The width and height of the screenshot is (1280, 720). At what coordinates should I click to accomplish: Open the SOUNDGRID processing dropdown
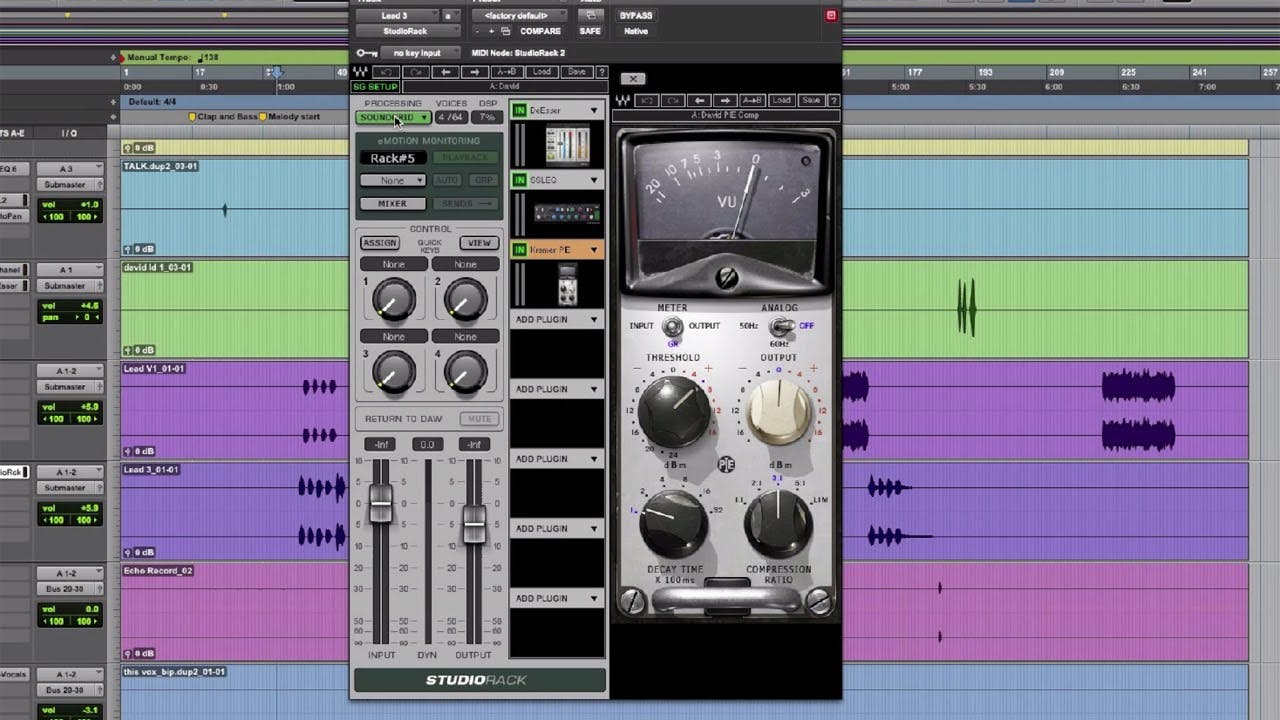[394, 119]
